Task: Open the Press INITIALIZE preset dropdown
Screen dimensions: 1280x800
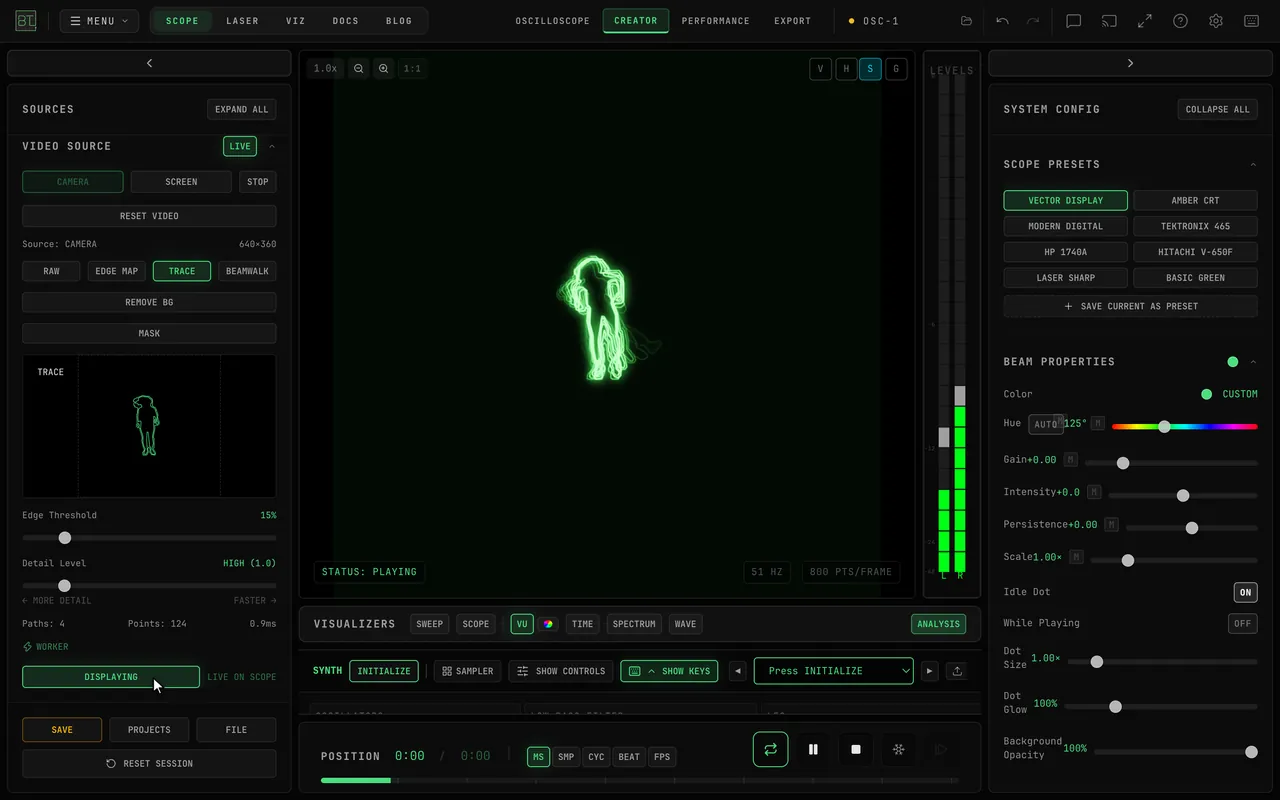Action: click(x=833, y=671)
